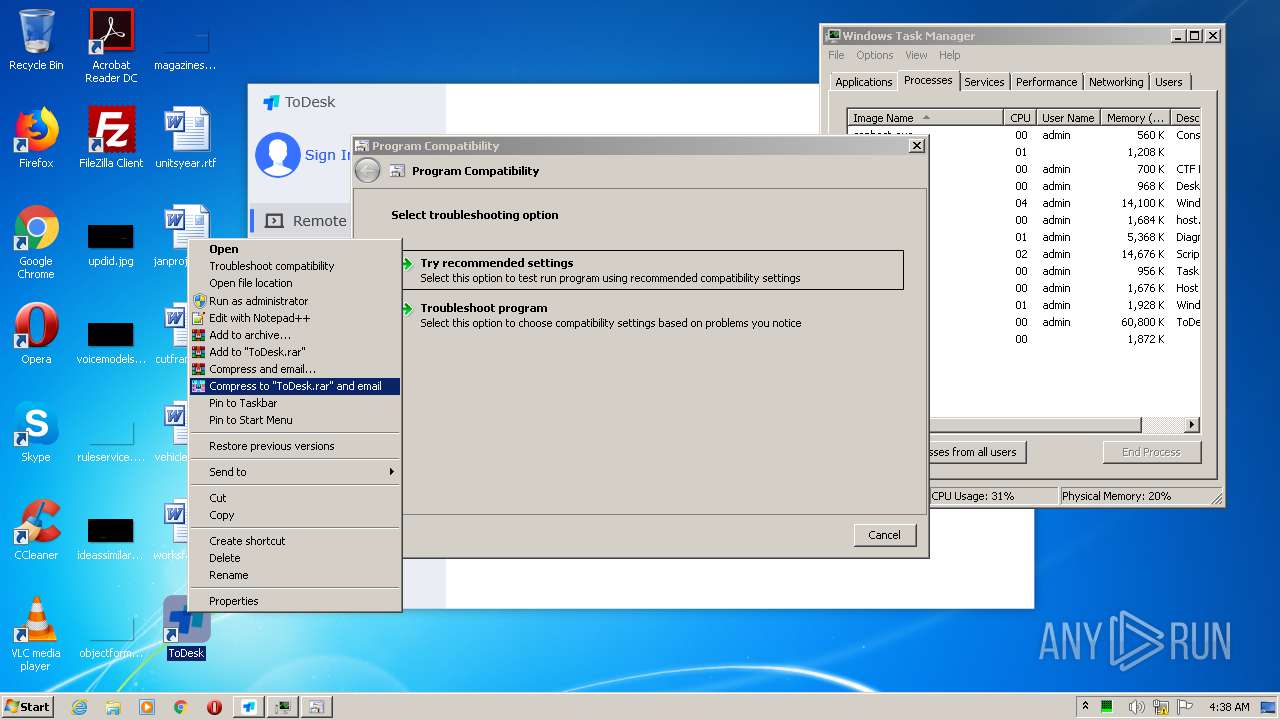Sort by Memory column in Task Manager
The height and width of the screenshot is (720, 1280).
coord(1135,118)
